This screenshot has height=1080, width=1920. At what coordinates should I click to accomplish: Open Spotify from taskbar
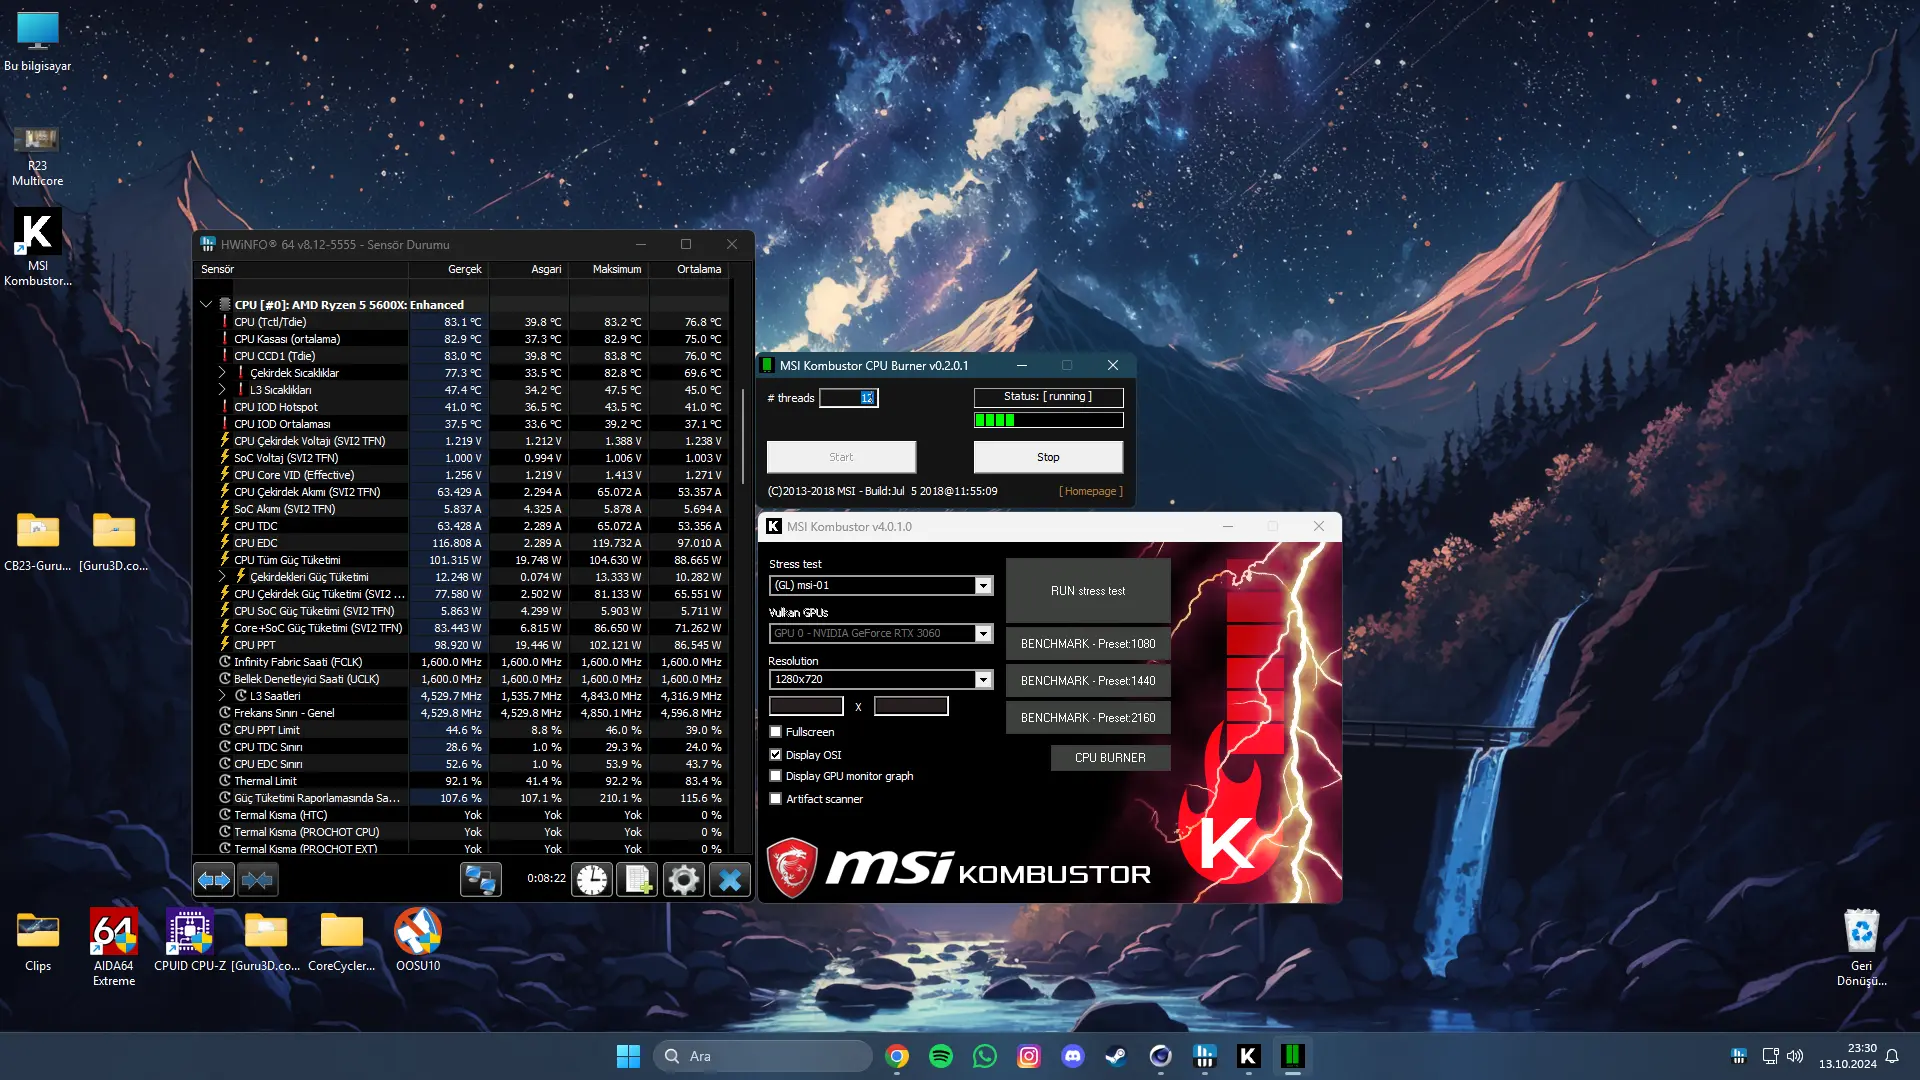[941, 1056]
